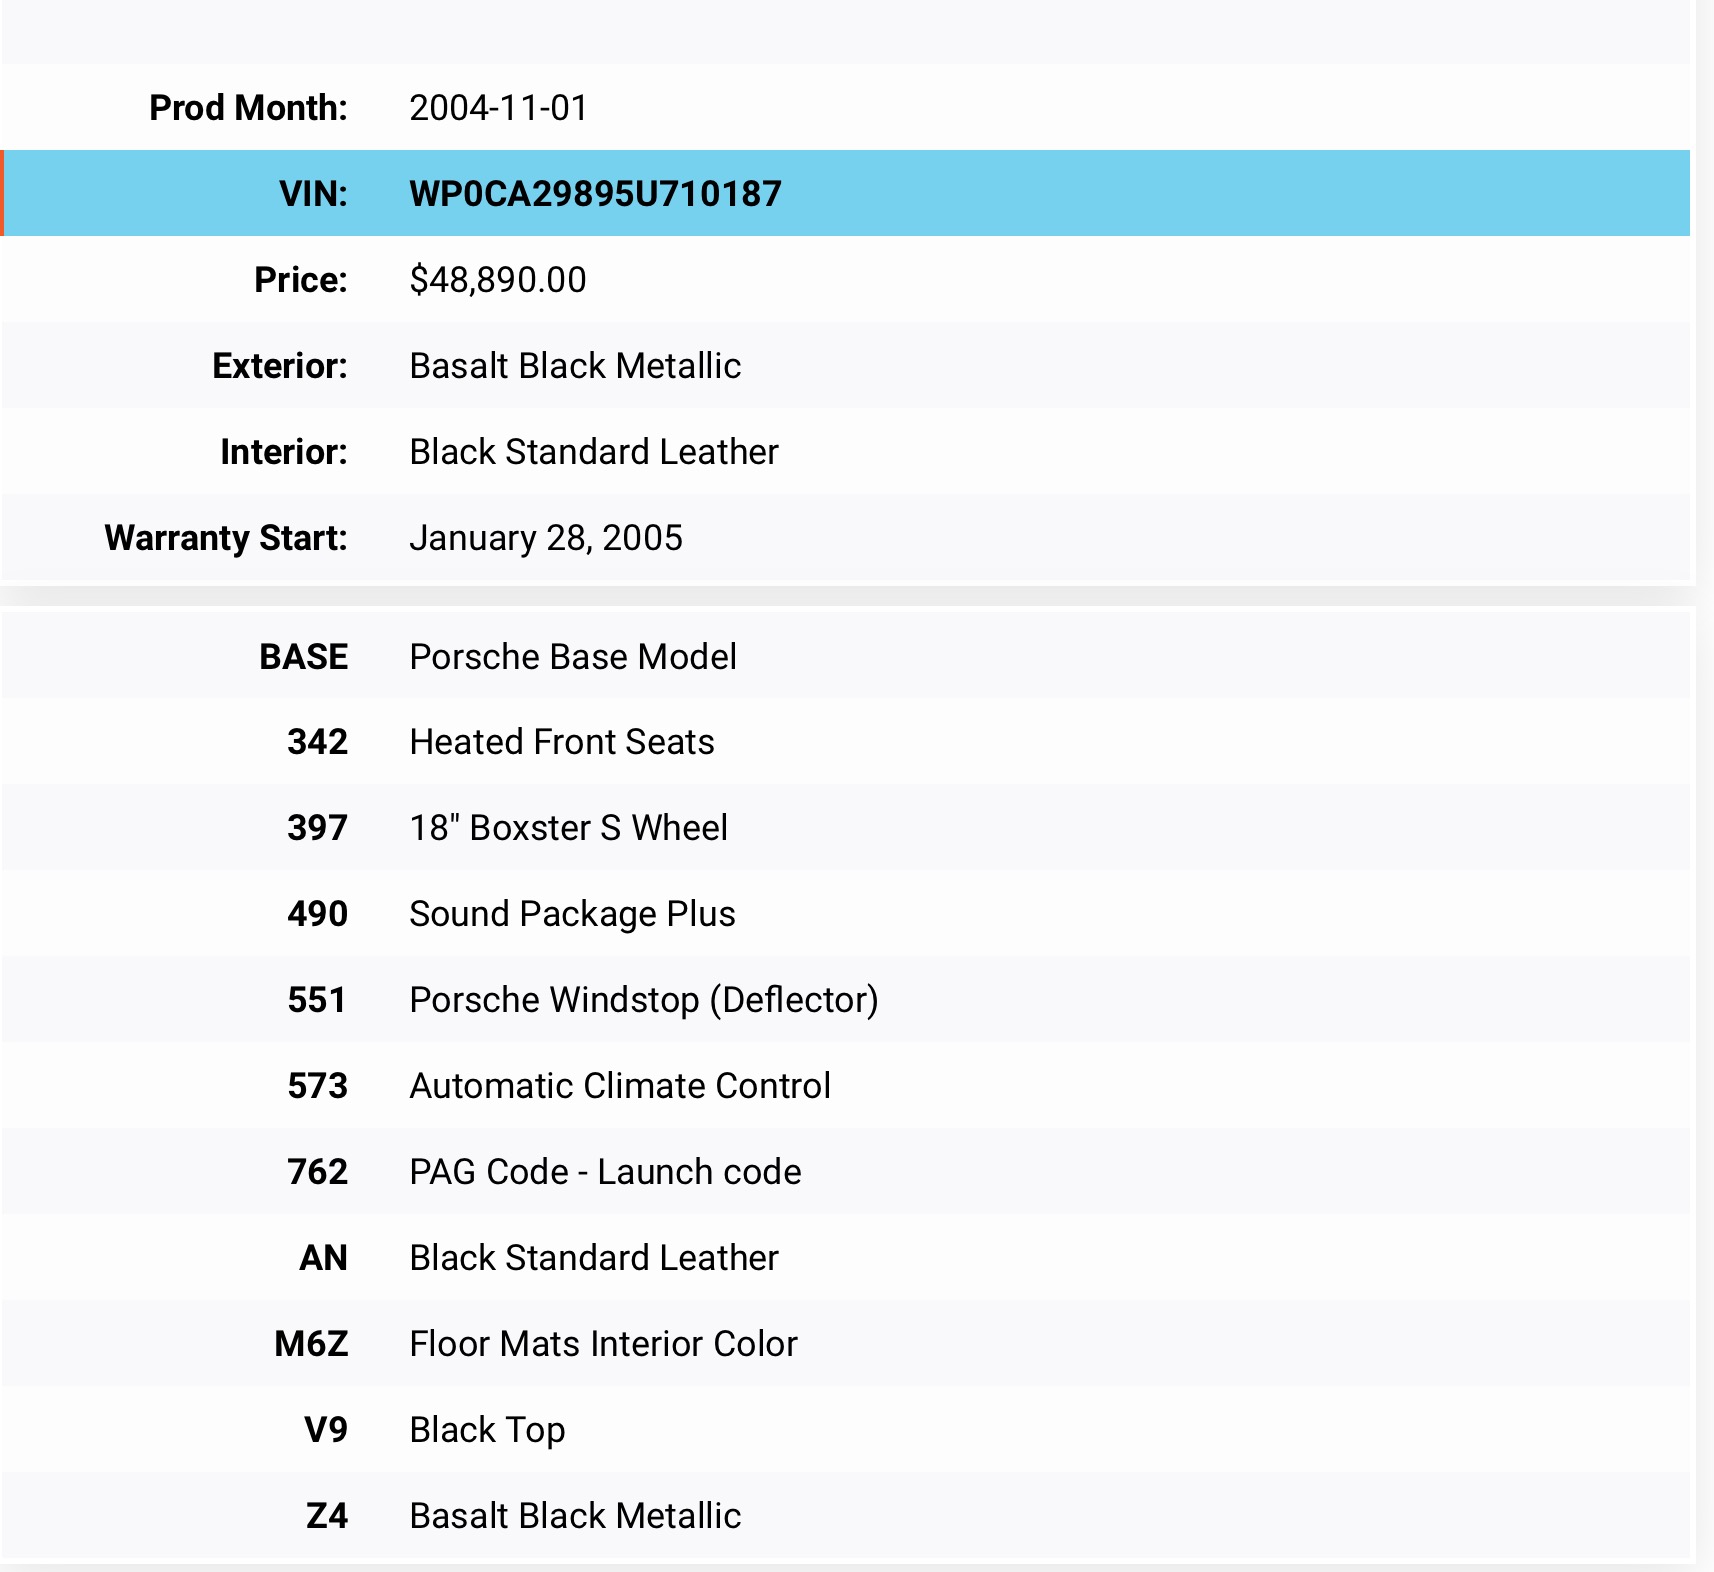
Task: Select the VIN number WP0CA29895U710187
Action: pos(595,194)
